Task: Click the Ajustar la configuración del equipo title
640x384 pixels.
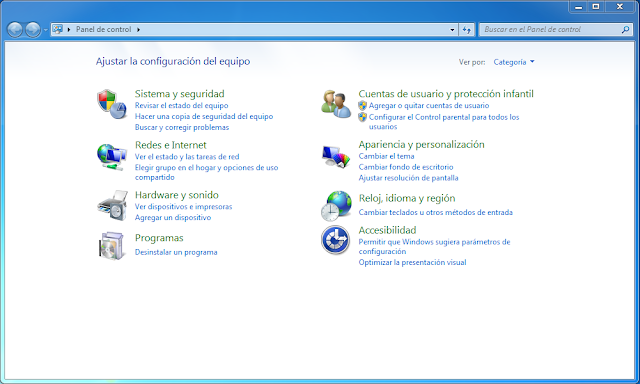Action: tap(173, 61)
